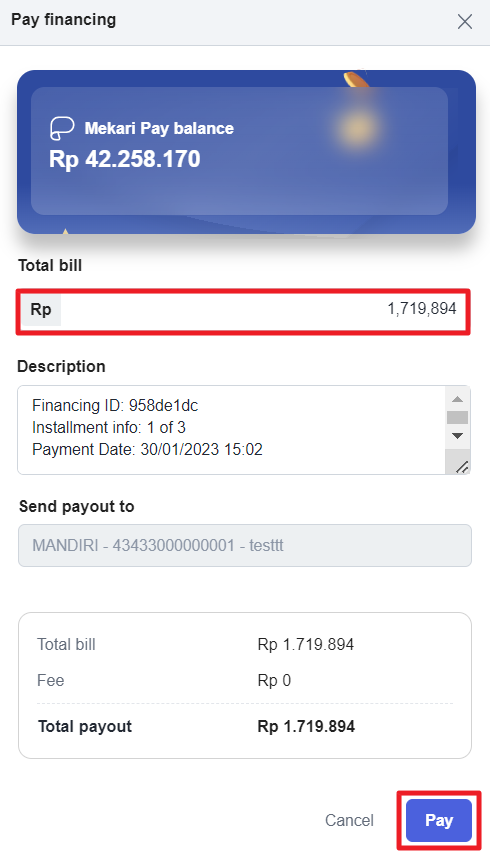Close the Pay financing dialog
490x868 pixels.
click(x=465, y=22)
